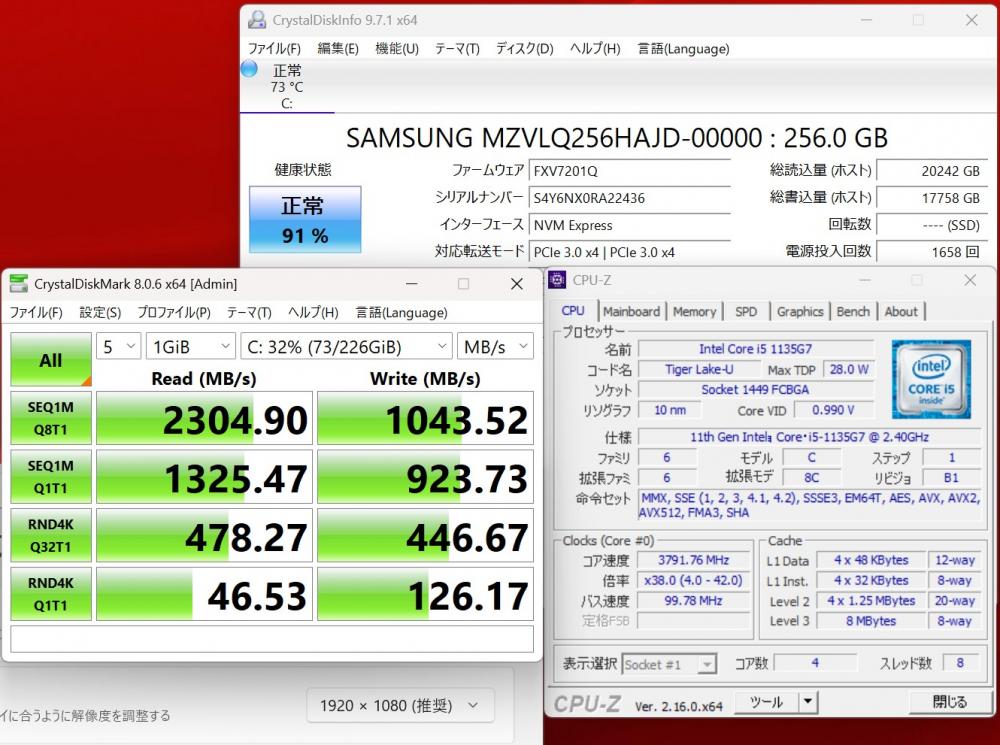Viewport: 1000px width, 745px height.
Task: Open the test size dropdown showing 1GiB
Action: coord(191,346)
